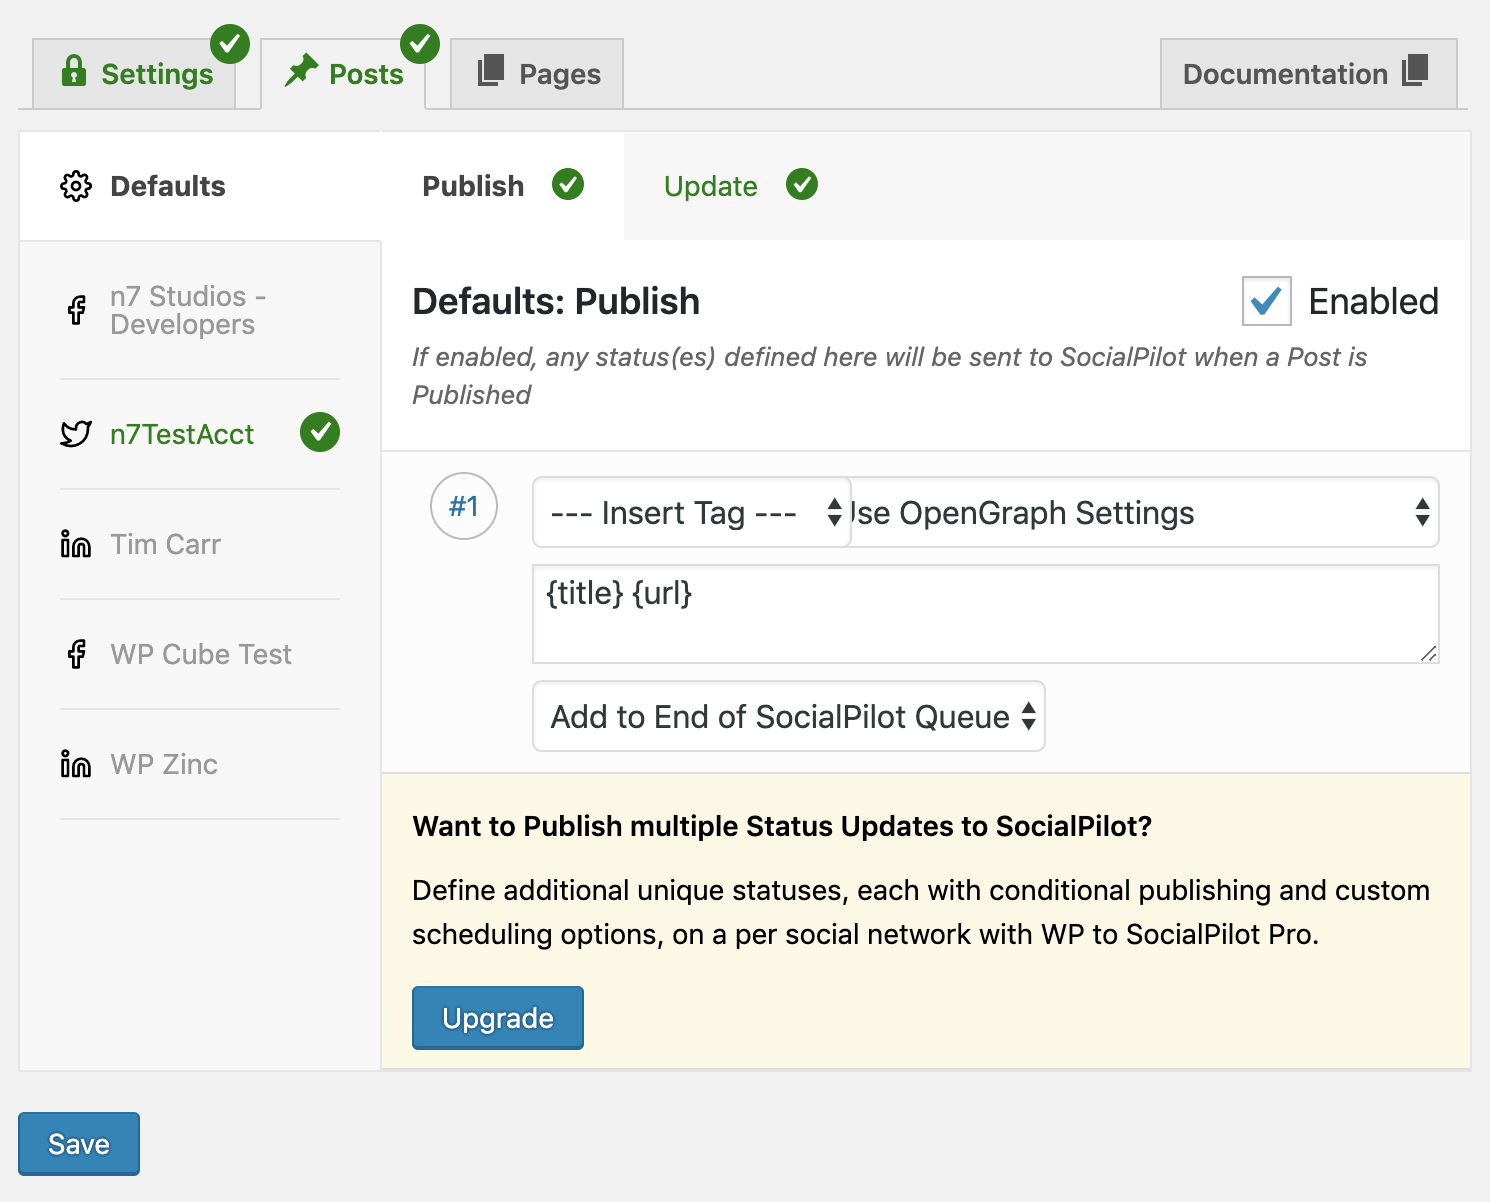Click the Facebook icon for n7 Studios

coord(77,310)
